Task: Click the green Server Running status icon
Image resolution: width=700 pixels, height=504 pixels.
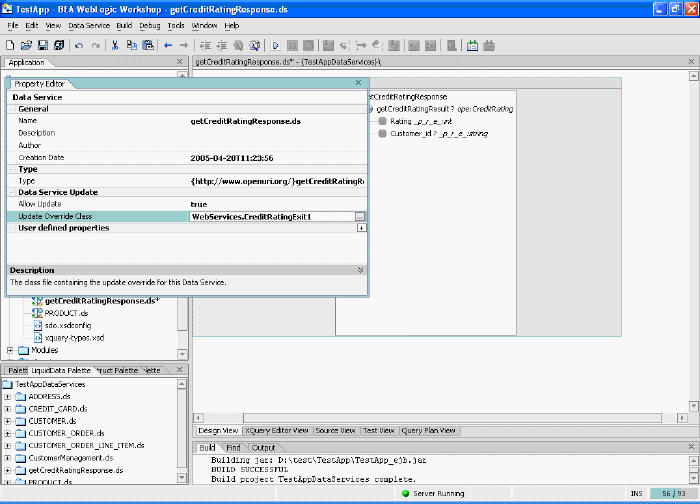Action: 405,493
